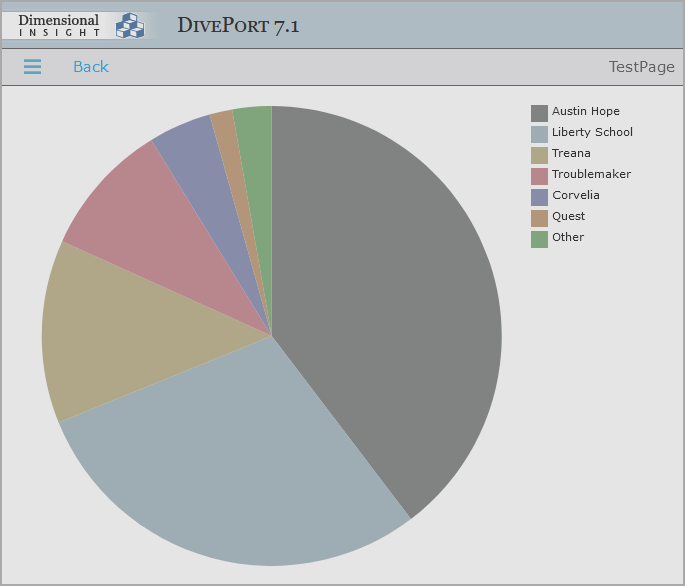Go Back using the Back link
This screenshot has width=685, height=586.
tap(90, 67)
